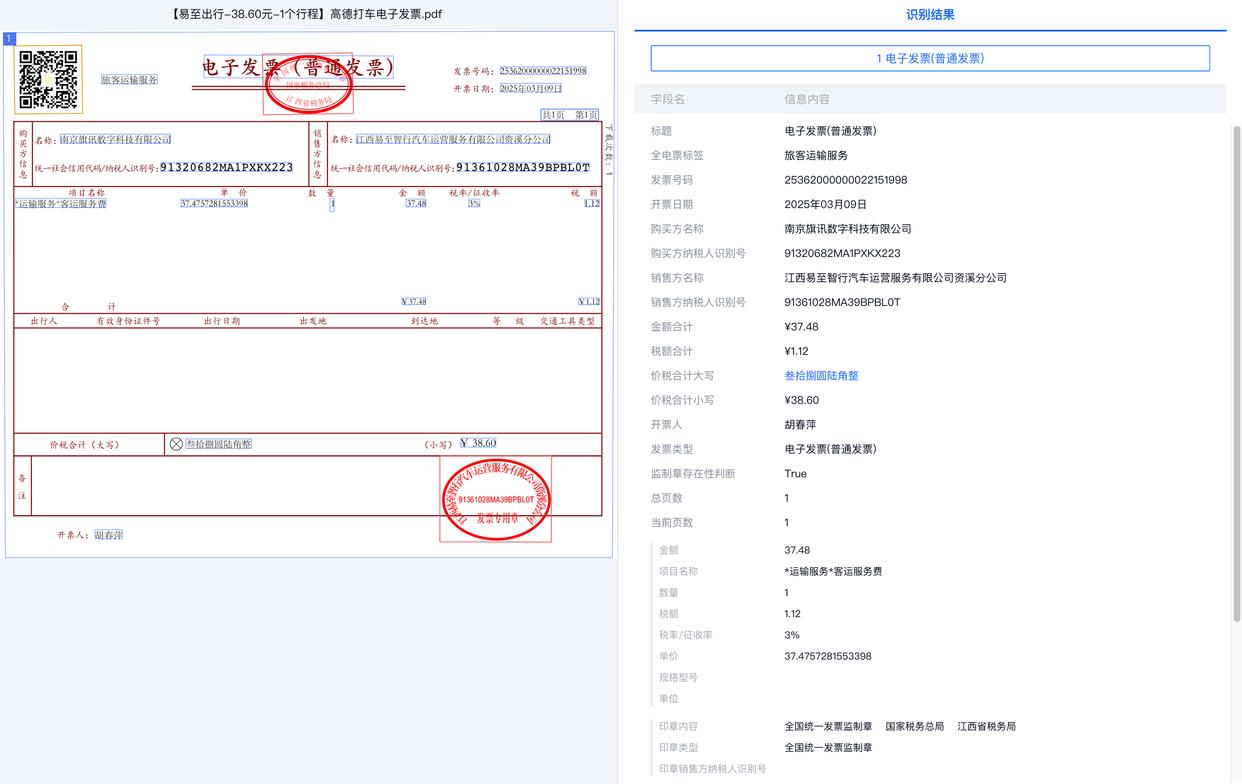The width and height of the screenshot is (1242, 784).
Task: Click the 价税合计小写 field name
Action: (x=682, y=400)
